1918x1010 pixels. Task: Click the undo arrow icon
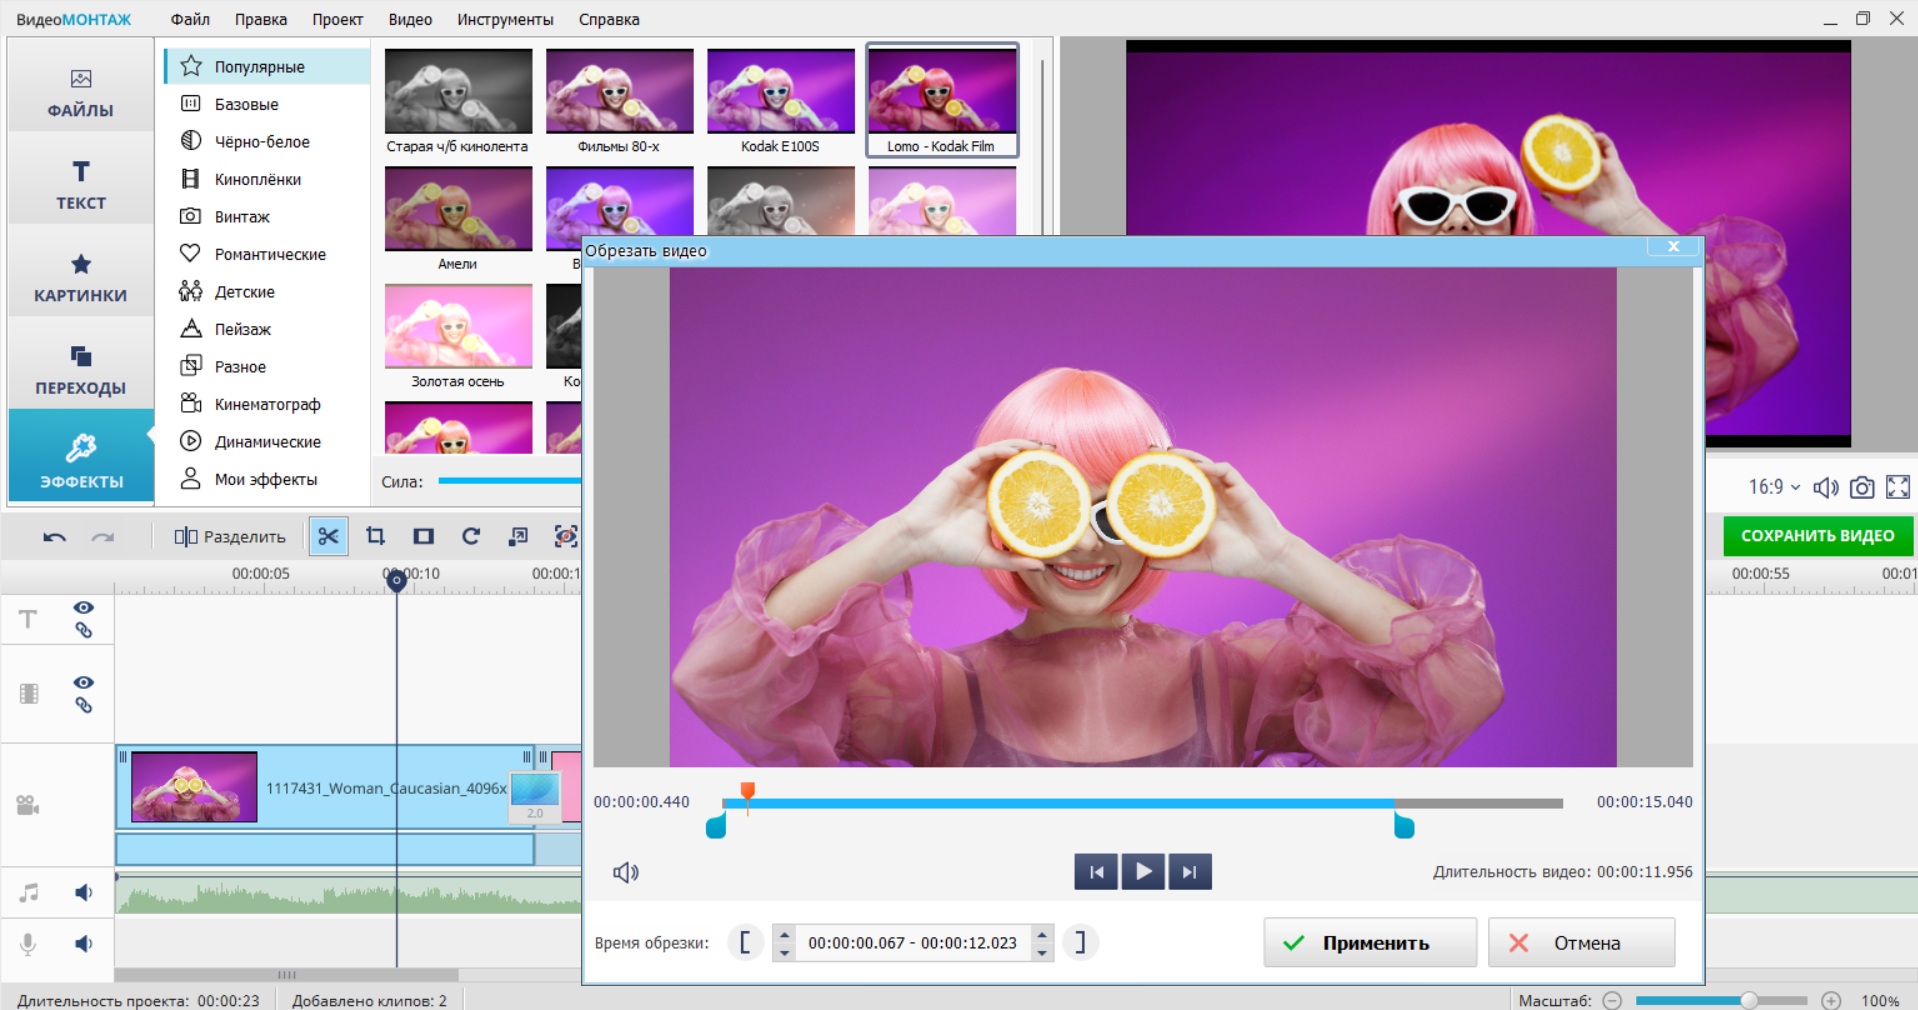coord(54,537)
